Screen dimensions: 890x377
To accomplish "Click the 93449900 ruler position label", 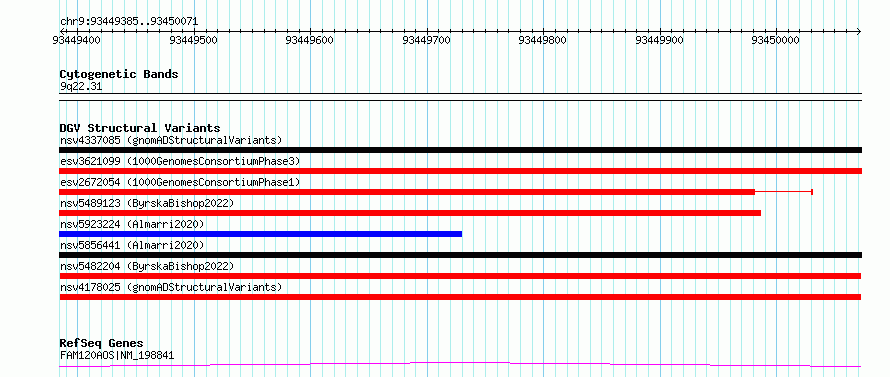I will (x=660, y=40).
